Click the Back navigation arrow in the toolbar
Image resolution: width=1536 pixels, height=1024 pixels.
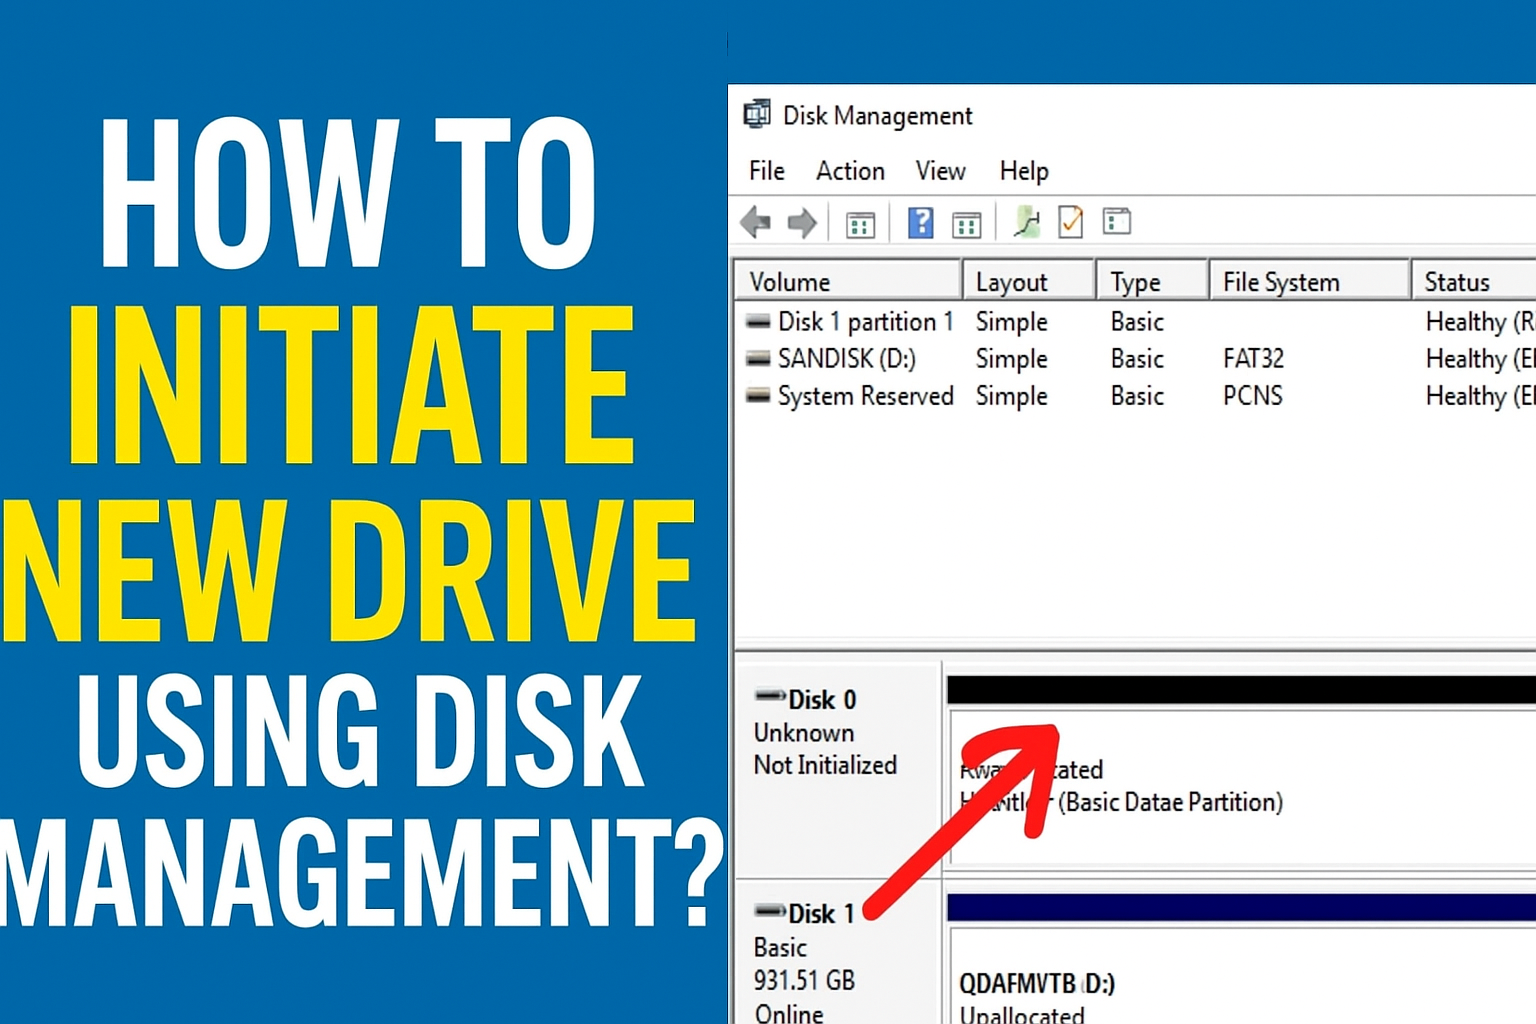click(756, 222)
